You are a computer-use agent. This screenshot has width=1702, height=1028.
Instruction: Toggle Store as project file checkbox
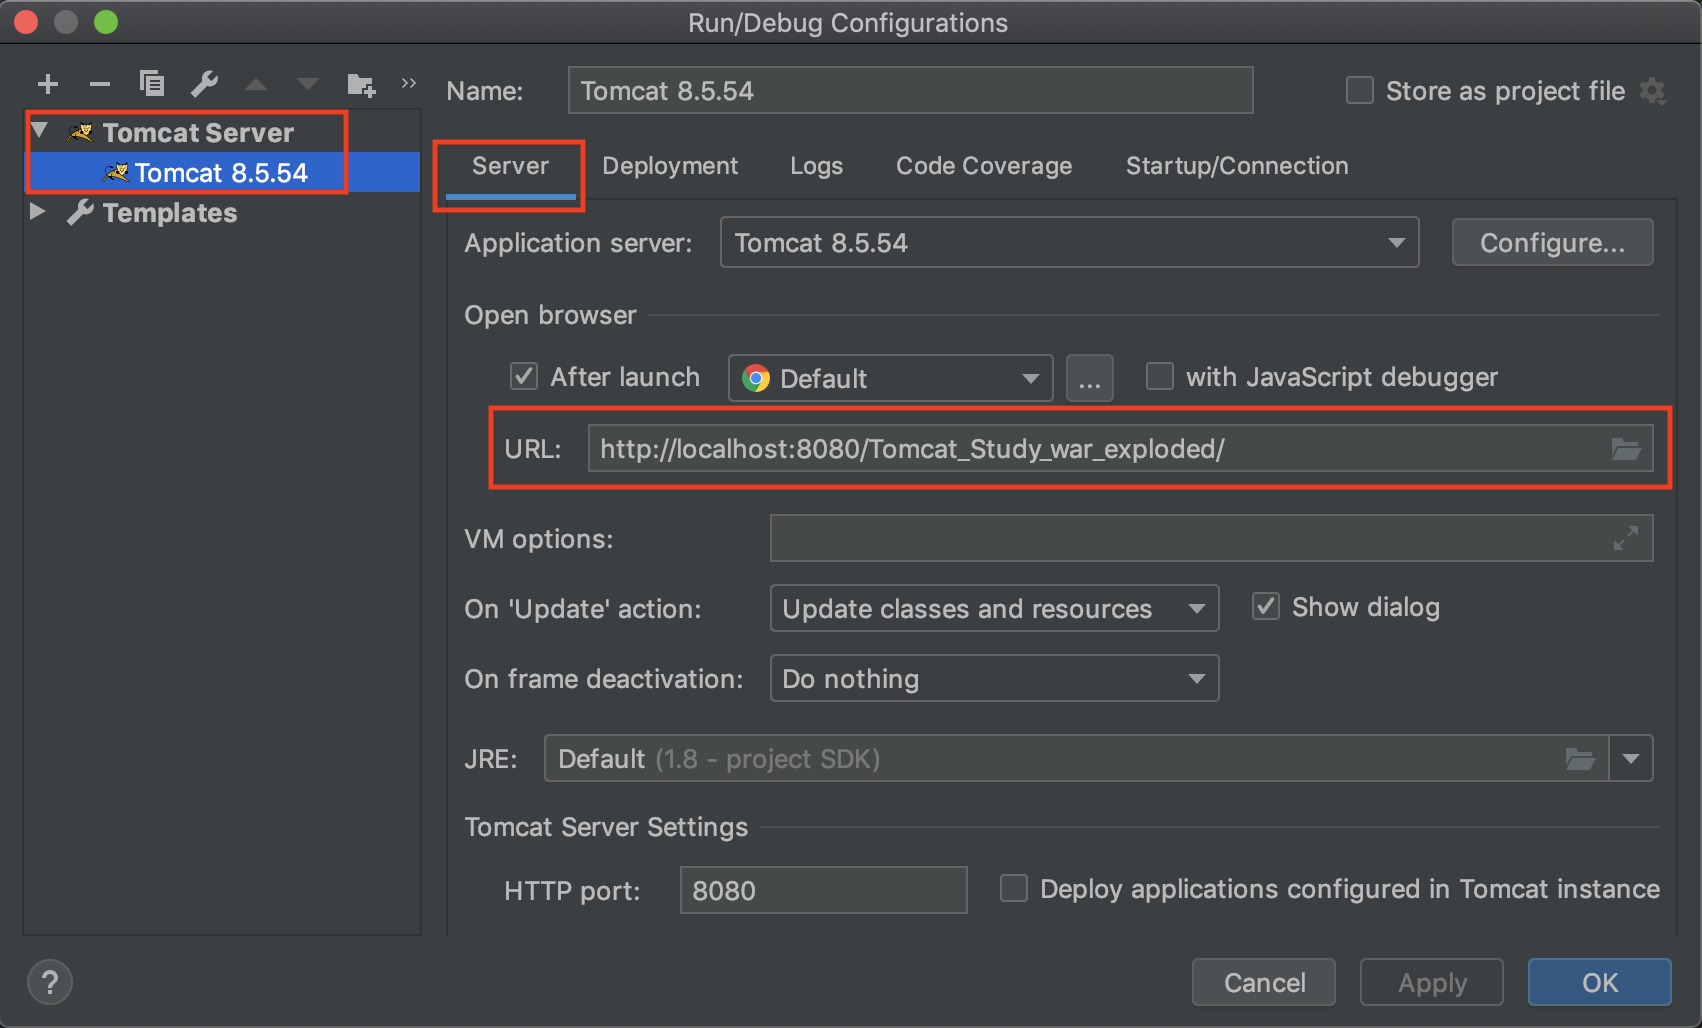click(1360, 91)
